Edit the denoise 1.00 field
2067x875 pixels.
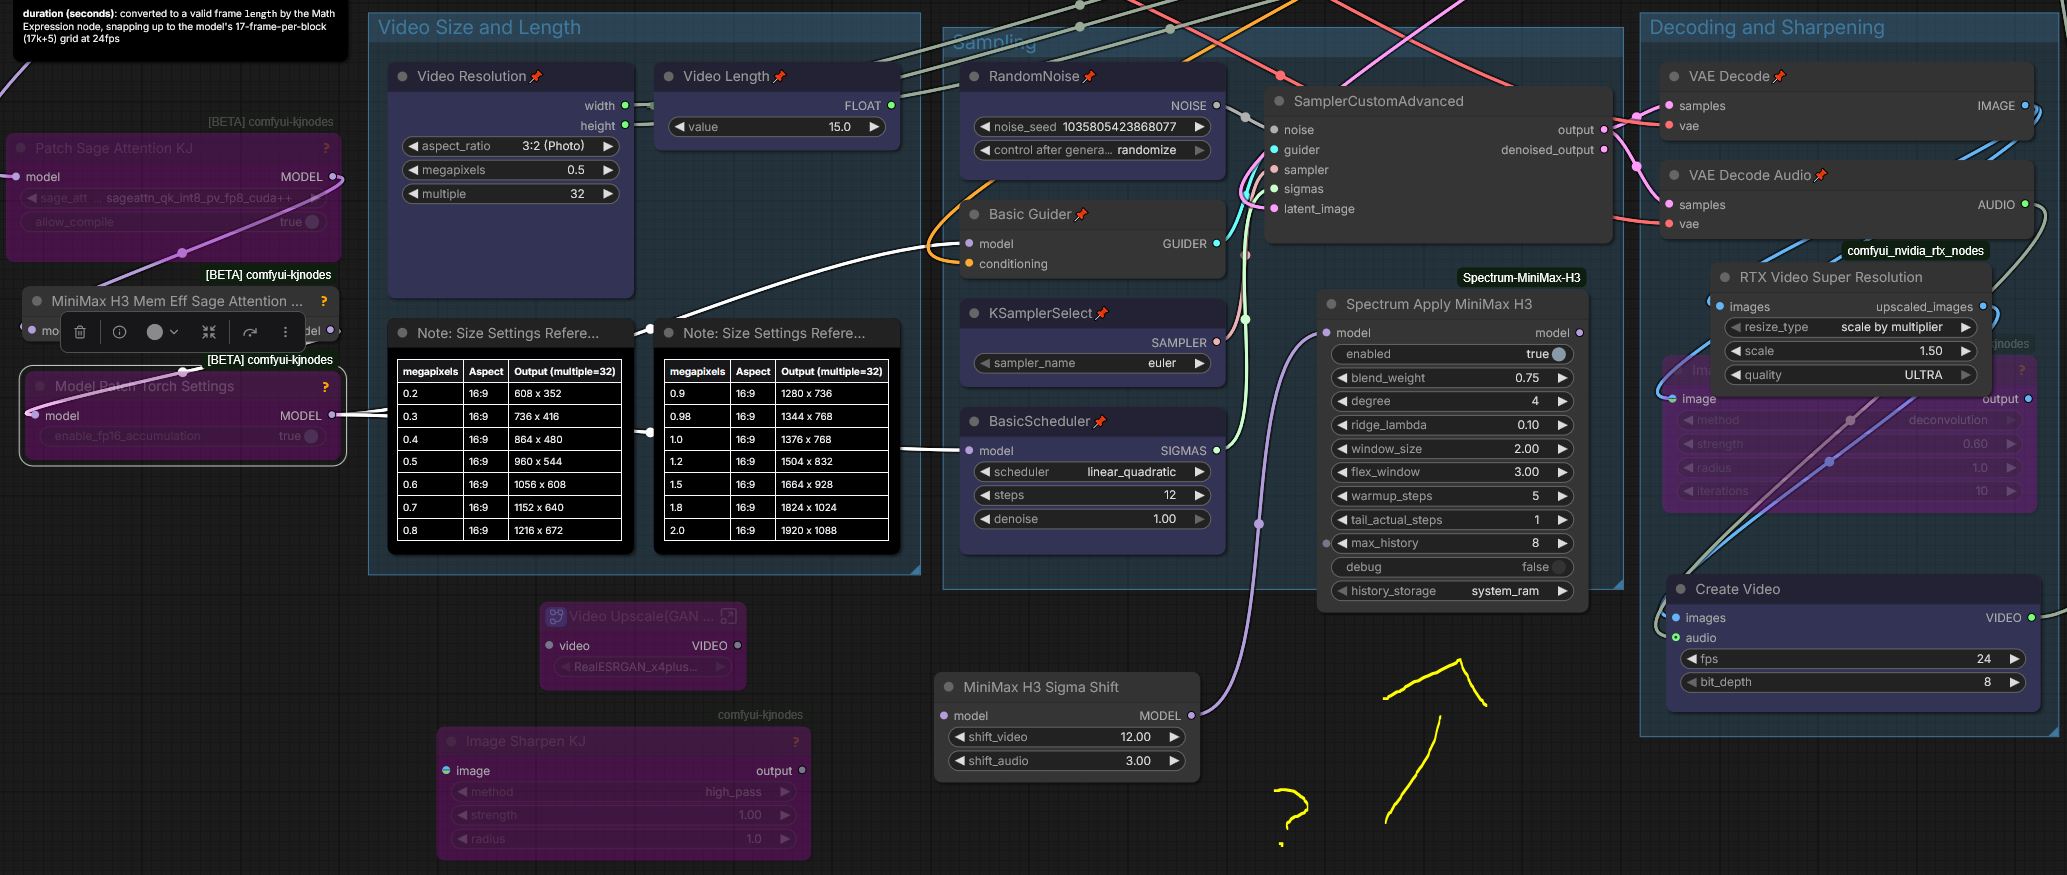tap(1092, 519)
